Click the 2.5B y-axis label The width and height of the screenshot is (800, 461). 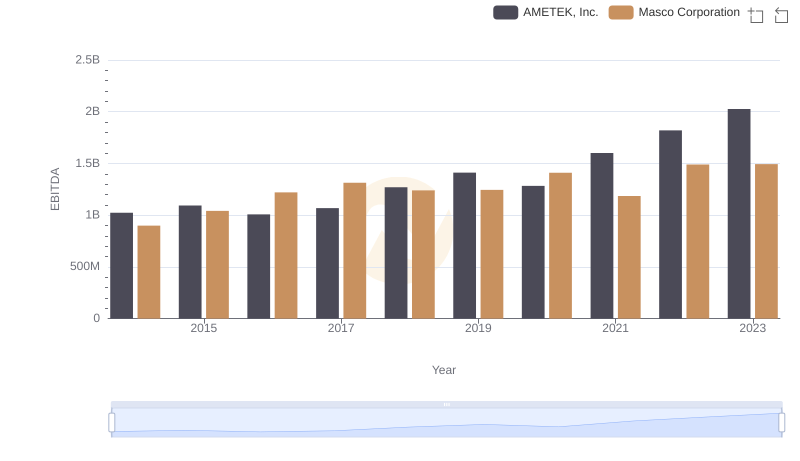click(87, 60)
